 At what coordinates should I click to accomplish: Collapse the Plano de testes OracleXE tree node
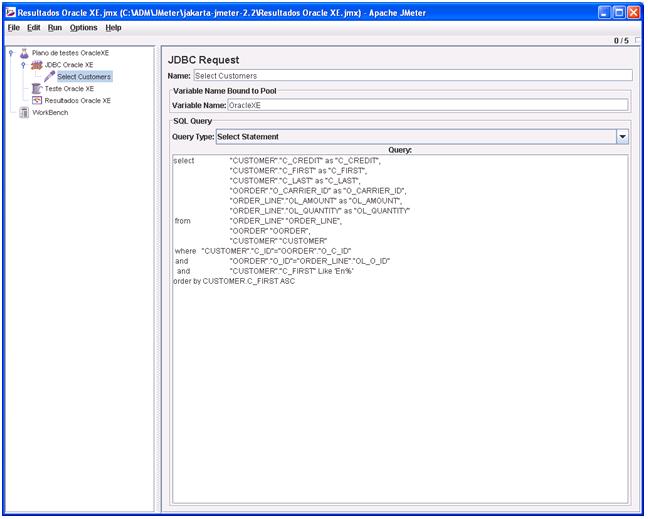click(x=11, y=52)
